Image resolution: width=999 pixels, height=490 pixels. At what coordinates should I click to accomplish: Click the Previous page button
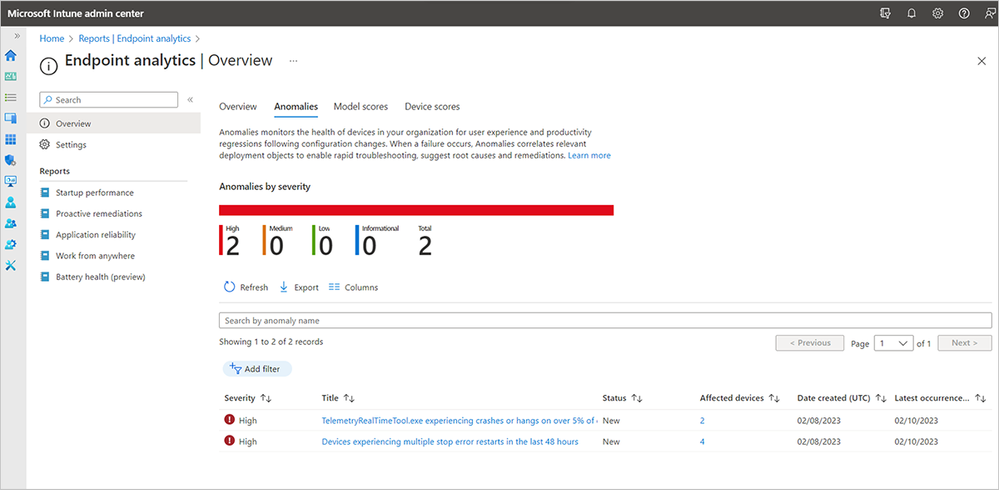click(x=810, y=343)
